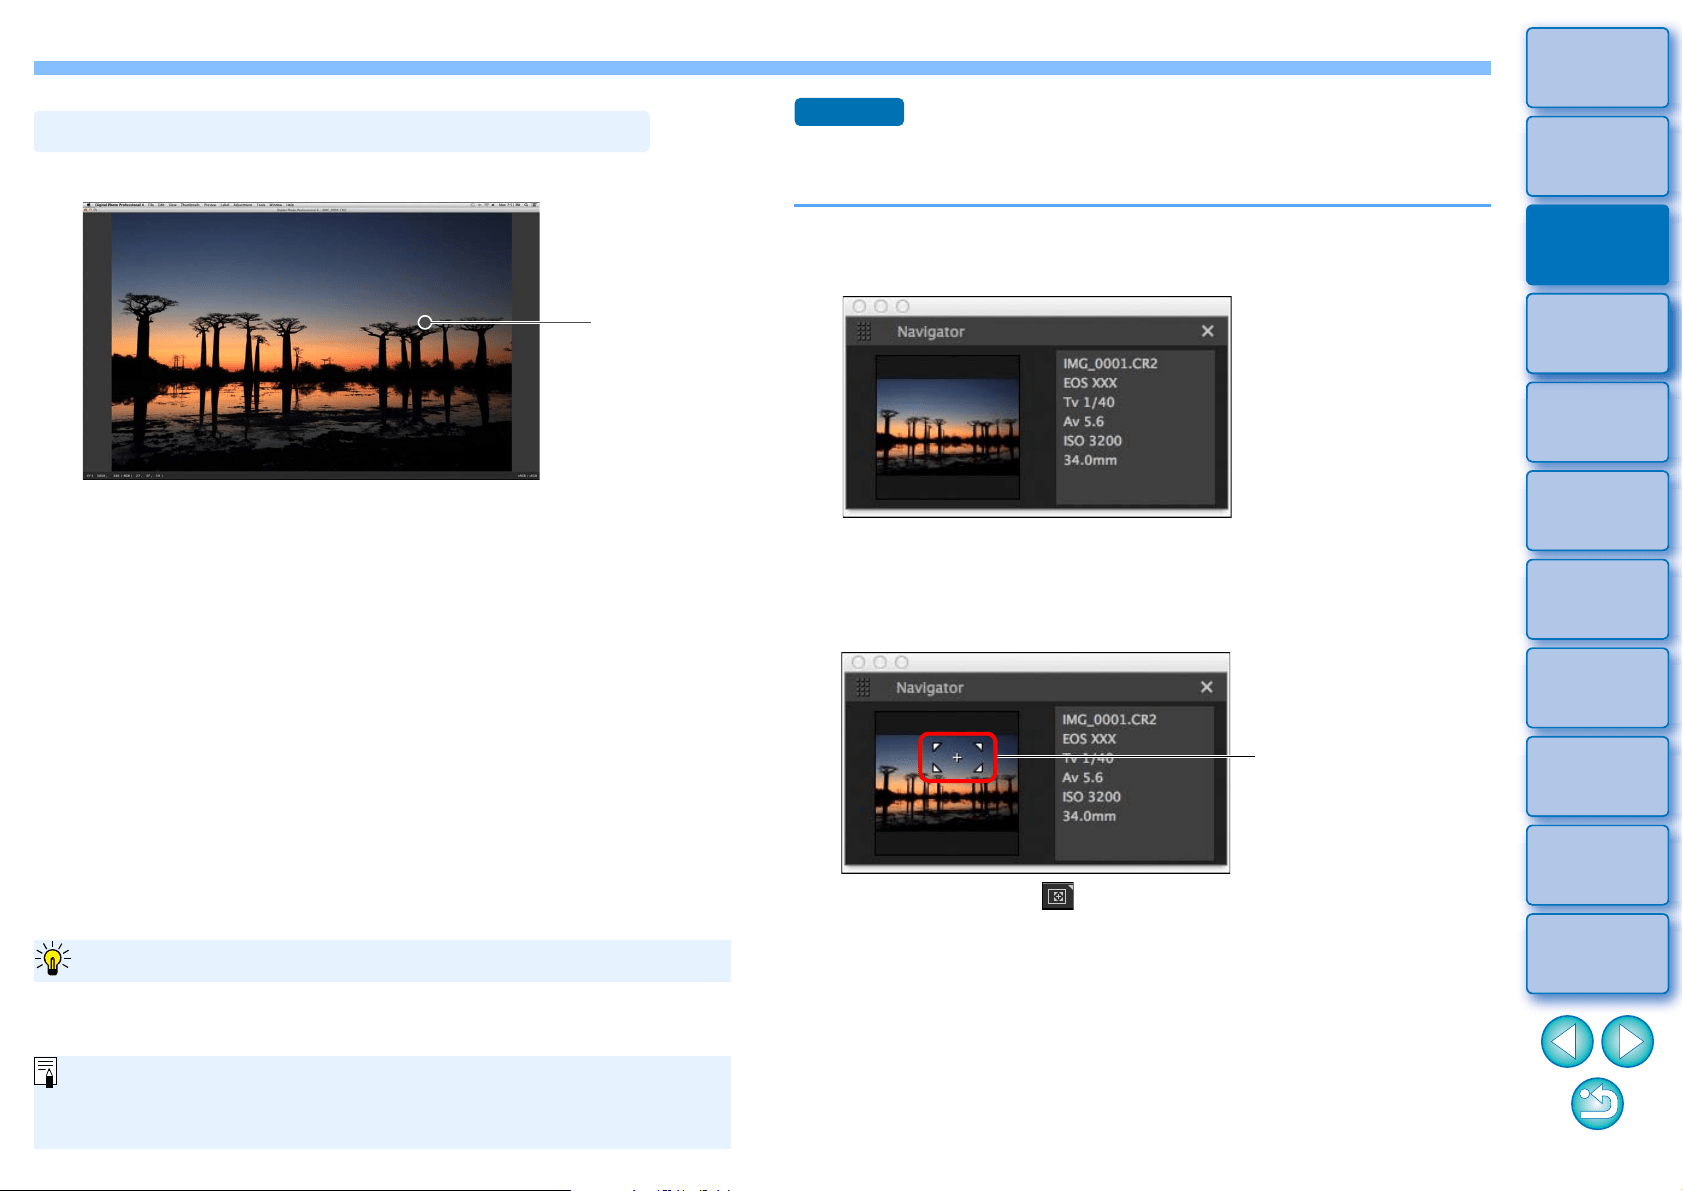Click ISO 3200 in the lower Navigator
The height and width of the screenshot is (1191, 1683).
(1091, 797)
